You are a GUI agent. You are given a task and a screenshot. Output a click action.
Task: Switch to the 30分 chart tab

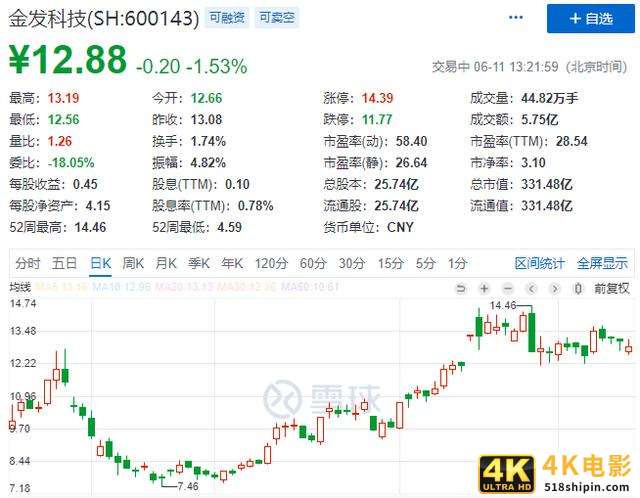(351, 263)
